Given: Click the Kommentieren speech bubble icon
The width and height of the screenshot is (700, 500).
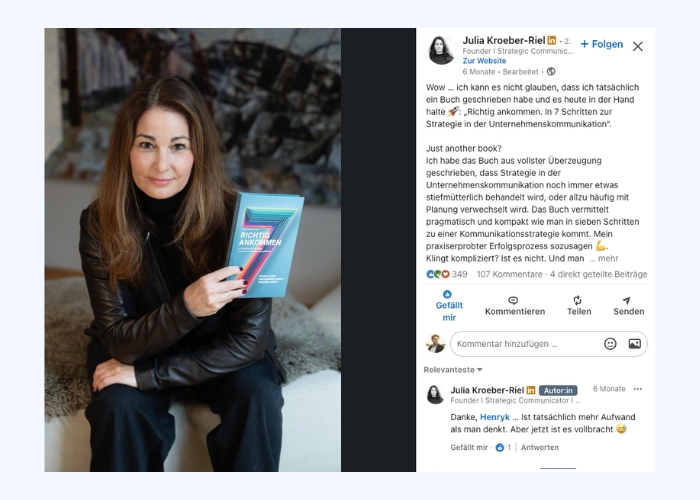Looking at the screenshot, I should [x=513, y=300].
